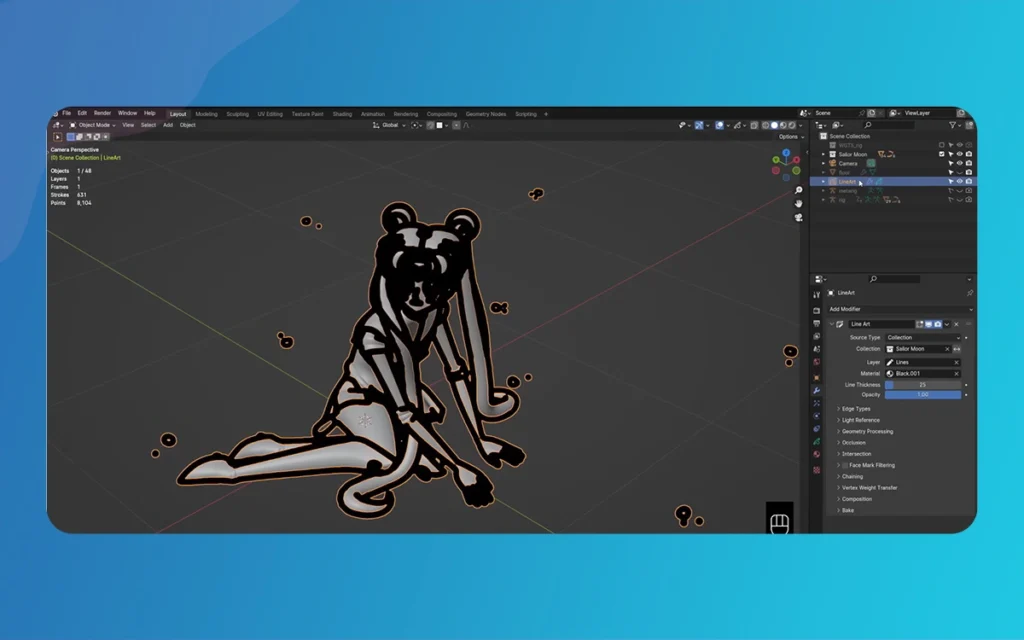The height and width of the screenshot is (640, 1024).
Task: Click the Outliner filter funnel icon
Action: (x=953, y=125)
